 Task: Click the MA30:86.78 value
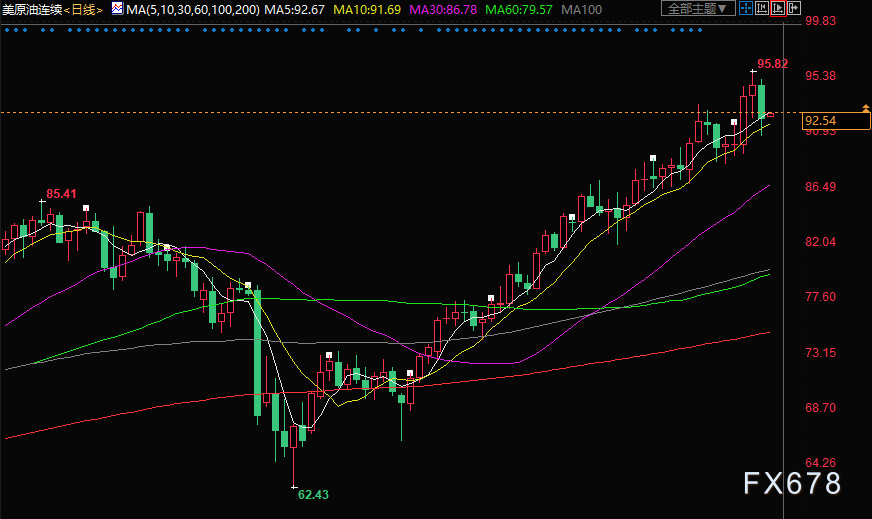443,9
